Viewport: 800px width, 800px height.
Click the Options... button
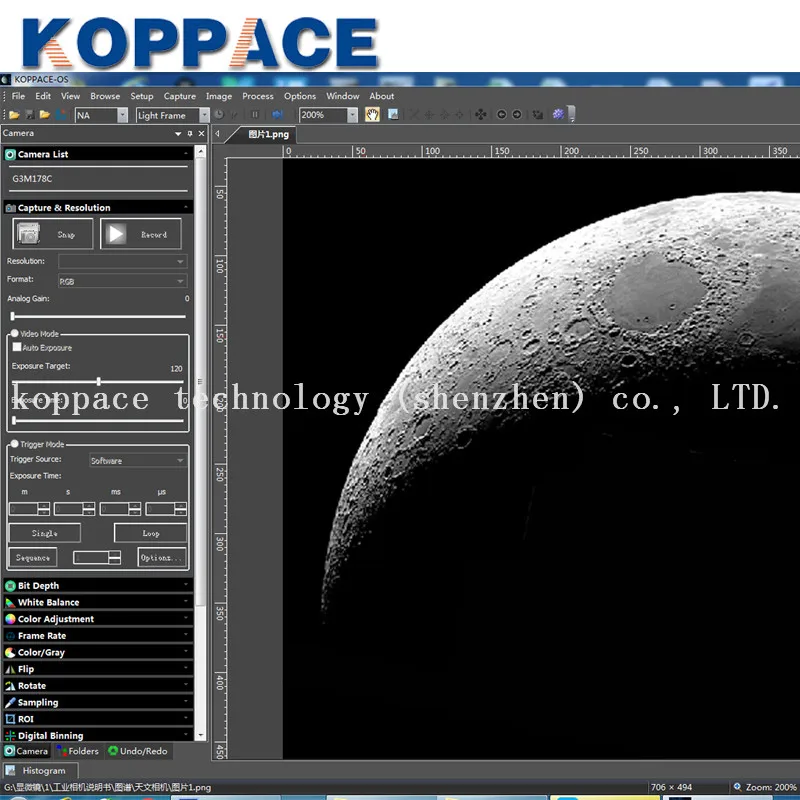[x=162, y=558]
